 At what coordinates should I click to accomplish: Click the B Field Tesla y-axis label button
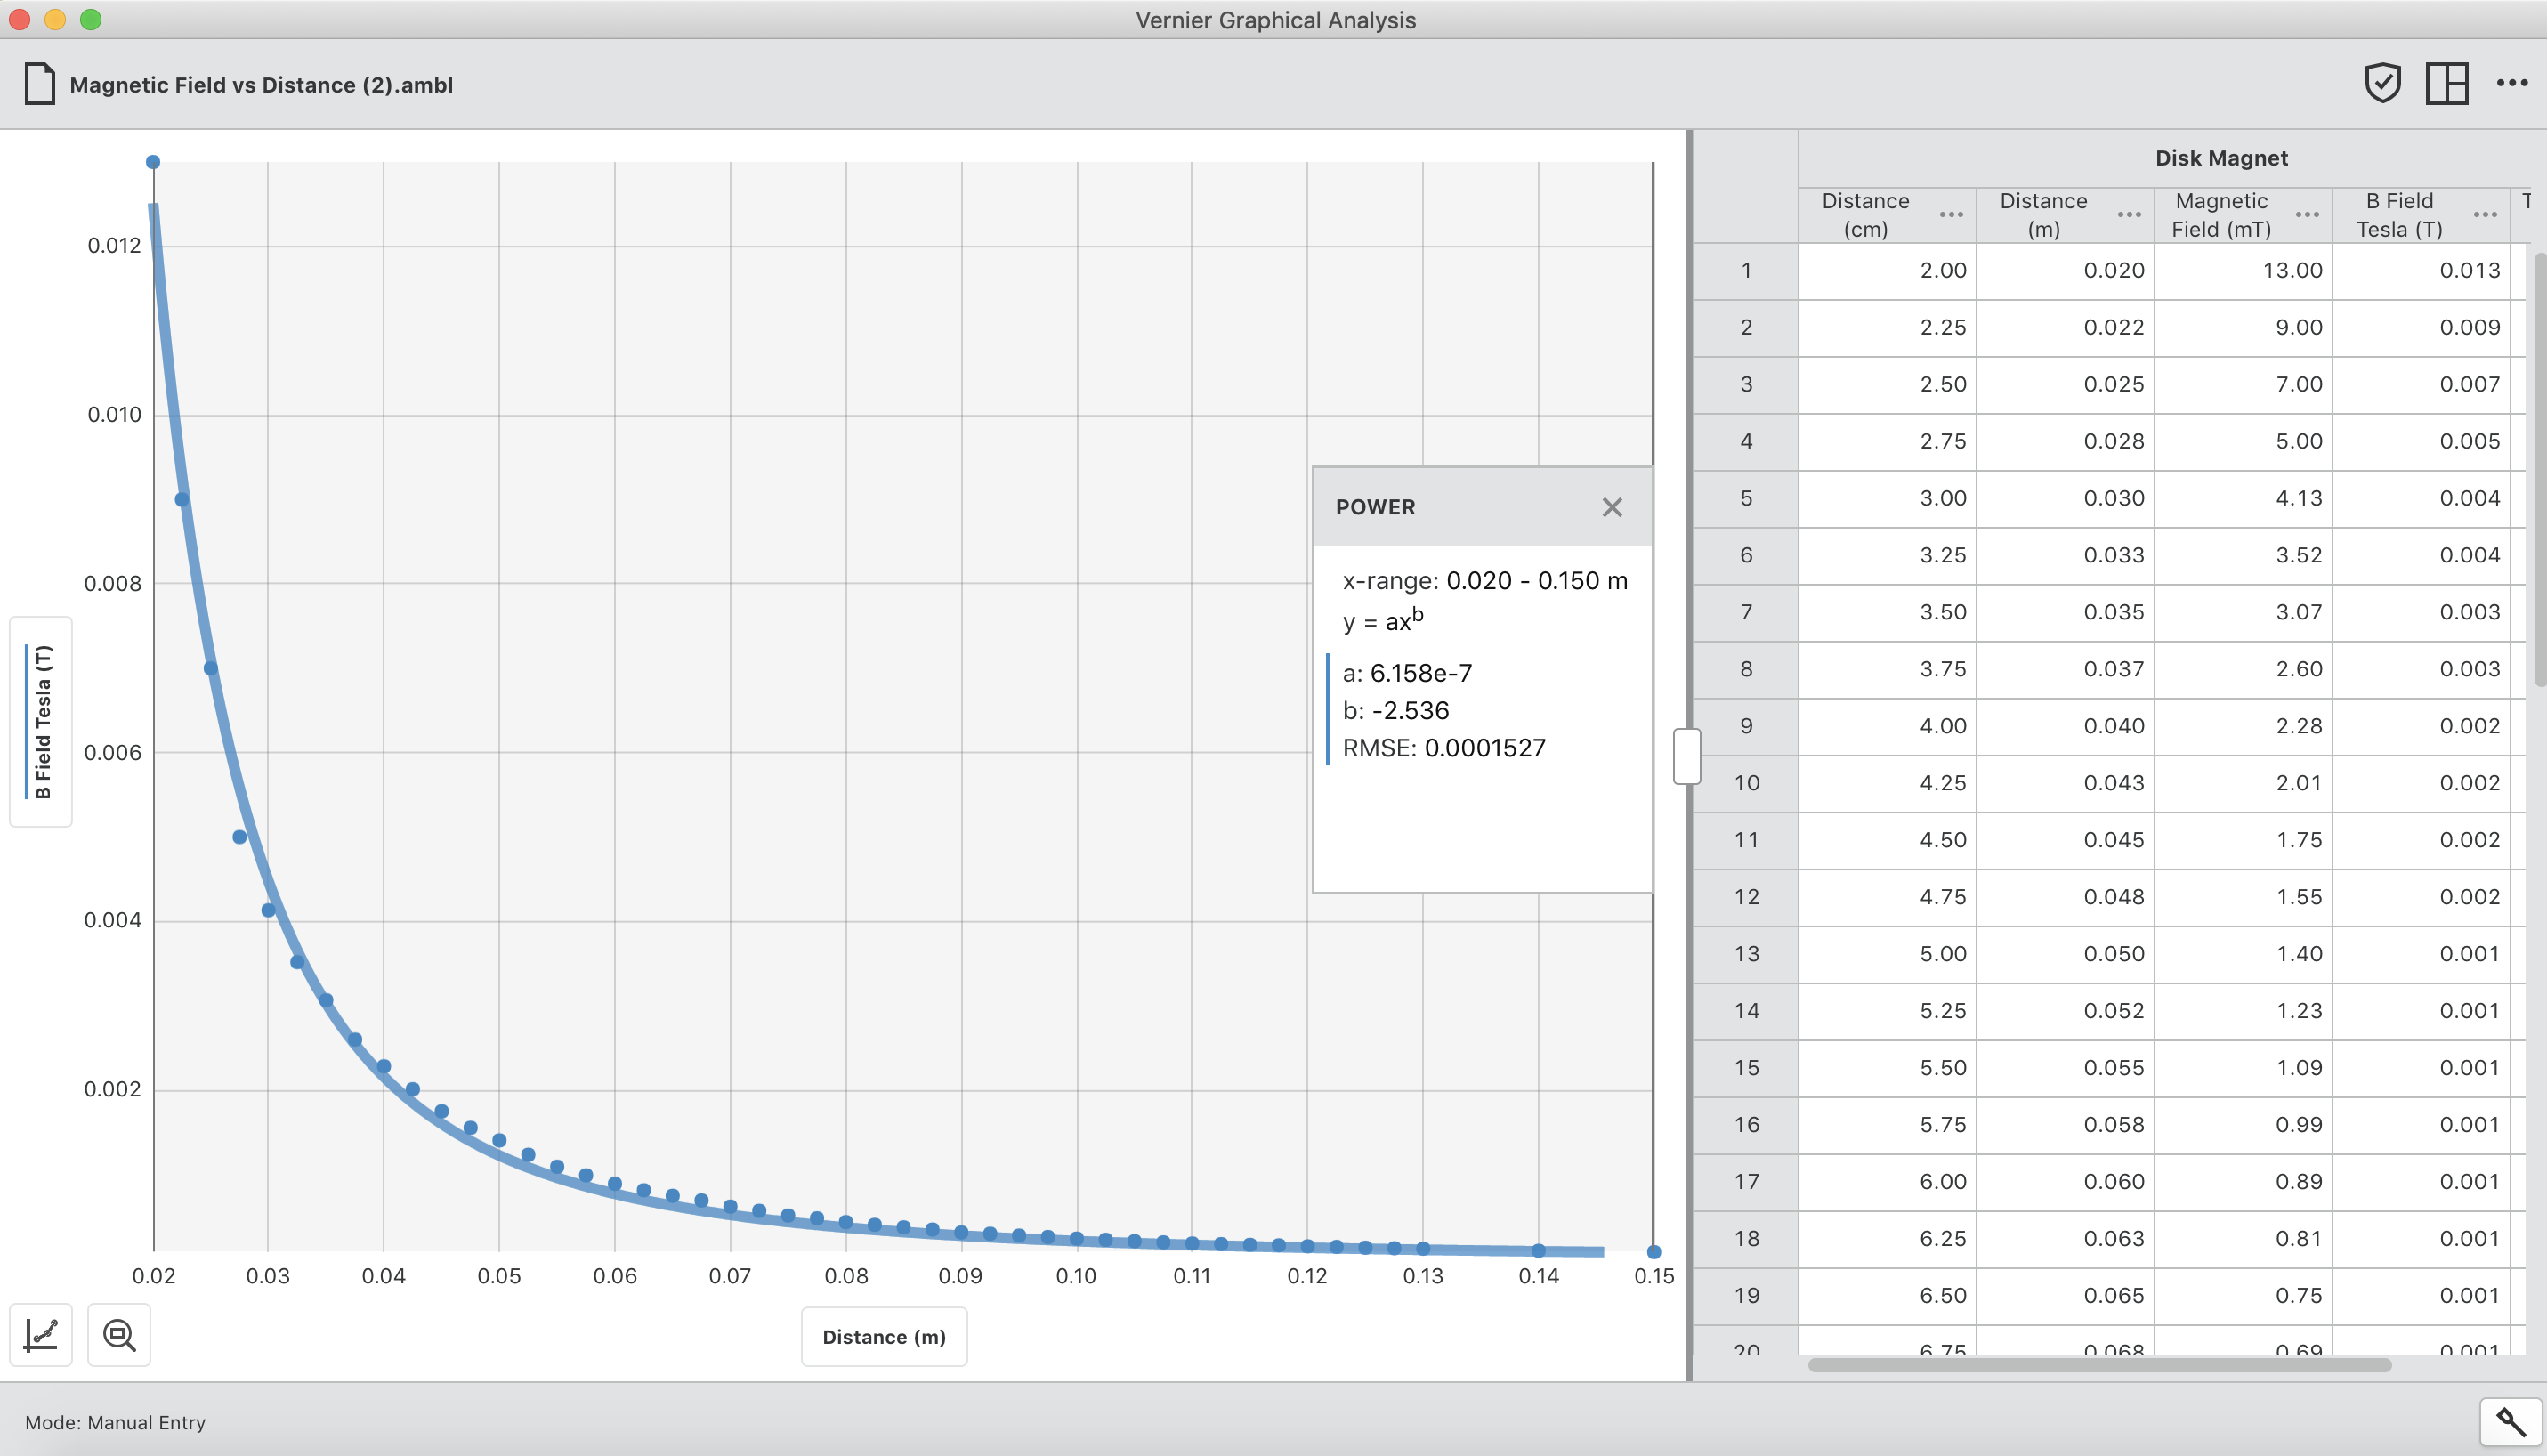[x=41, y=721]
